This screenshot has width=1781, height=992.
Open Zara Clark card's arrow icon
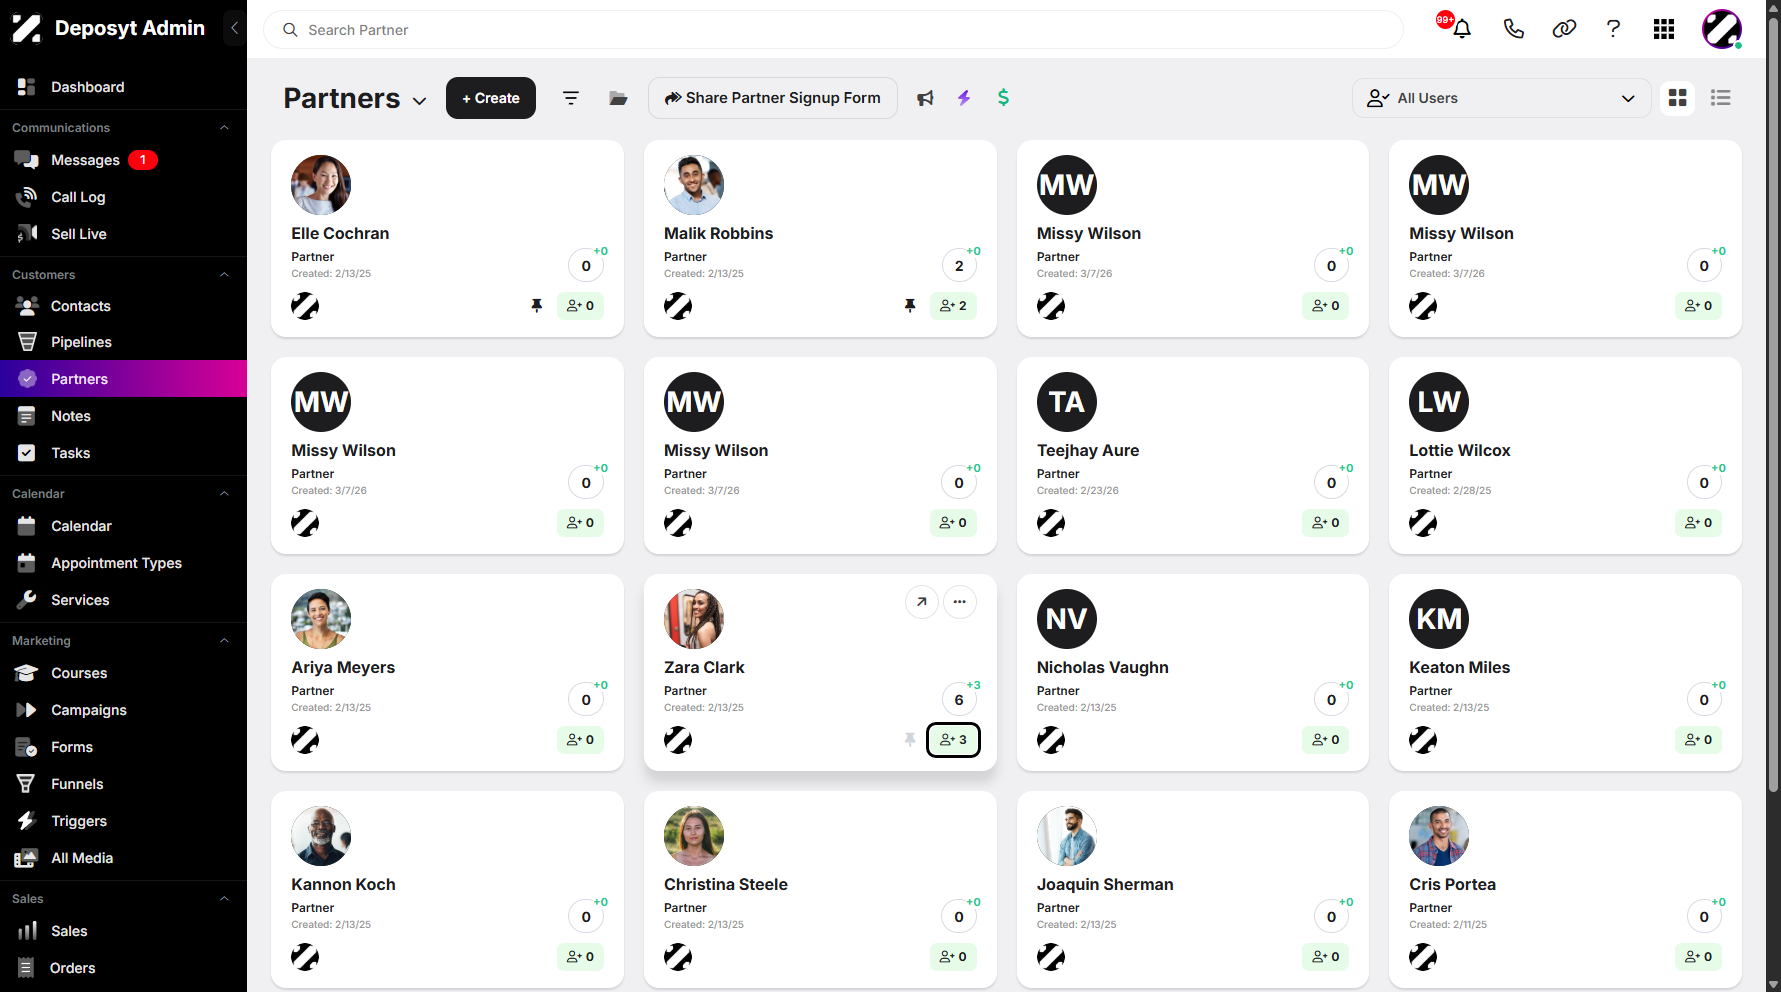pos(921,602)
